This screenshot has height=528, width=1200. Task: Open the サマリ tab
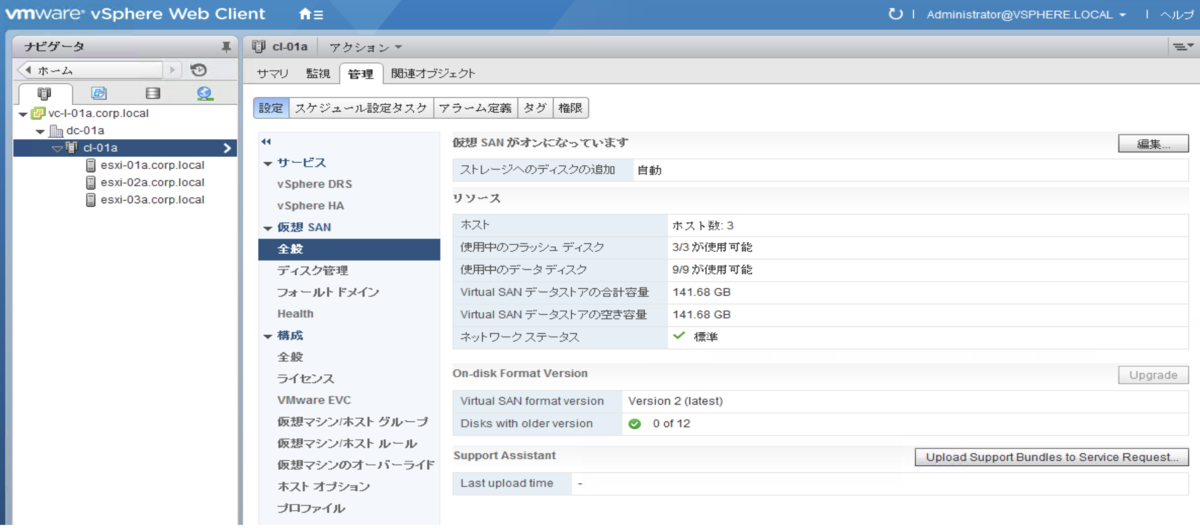tap(273, 74)
